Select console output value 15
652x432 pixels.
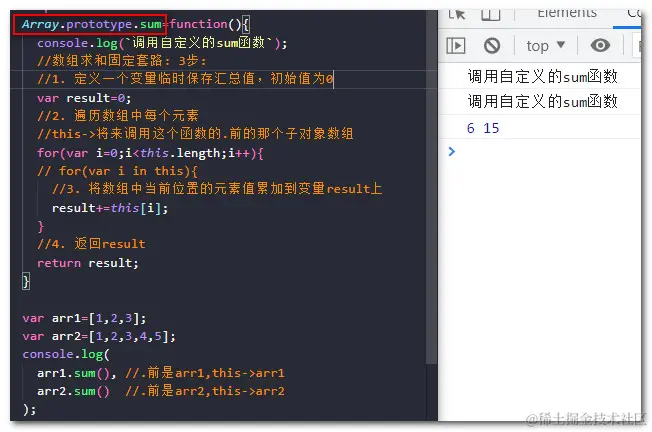491,128
